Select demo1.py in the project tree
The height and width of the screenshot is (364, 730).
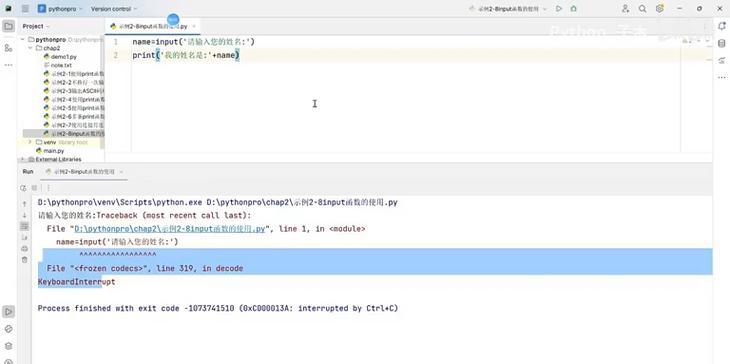60,56
